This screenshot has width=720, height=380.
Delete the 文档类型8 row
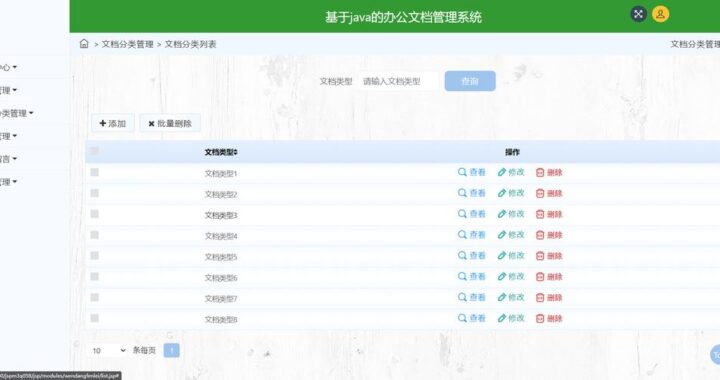(x=549, y=318)
